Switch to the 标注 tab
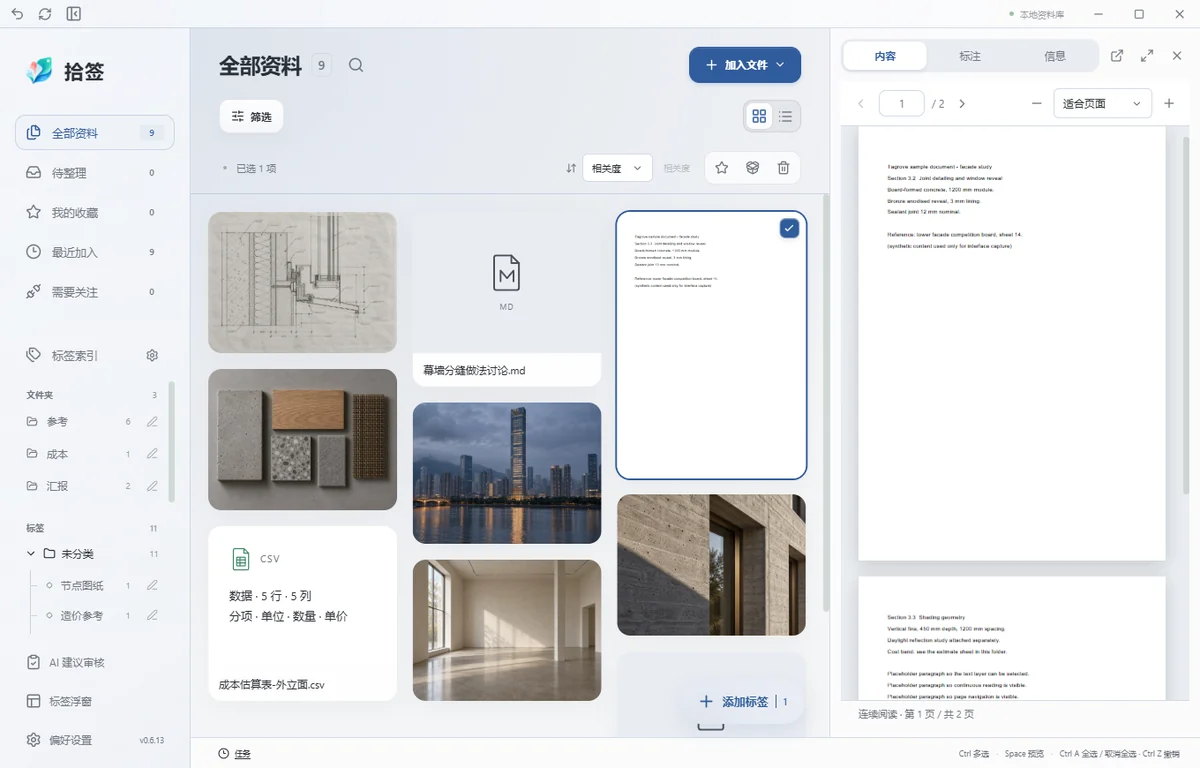 [970, 56]
